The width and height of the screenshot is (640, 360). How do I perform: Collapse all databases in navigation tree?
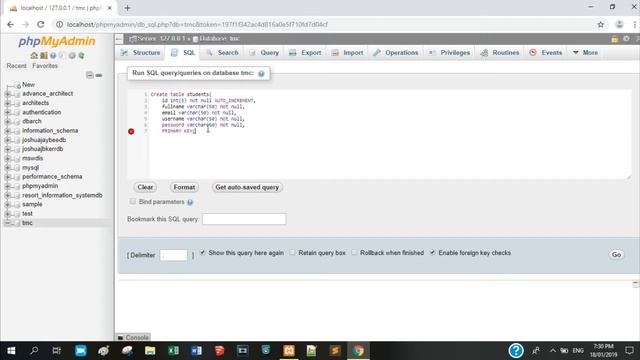[89, 75]
